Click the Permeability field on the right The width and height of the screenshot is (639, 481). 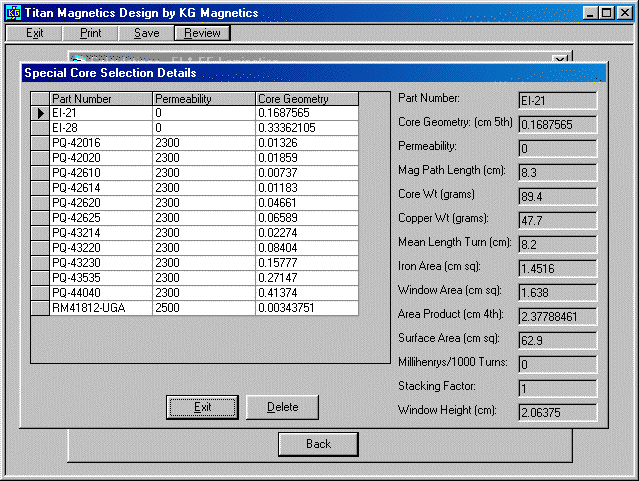pyautogui.click(x=558, y=149)
